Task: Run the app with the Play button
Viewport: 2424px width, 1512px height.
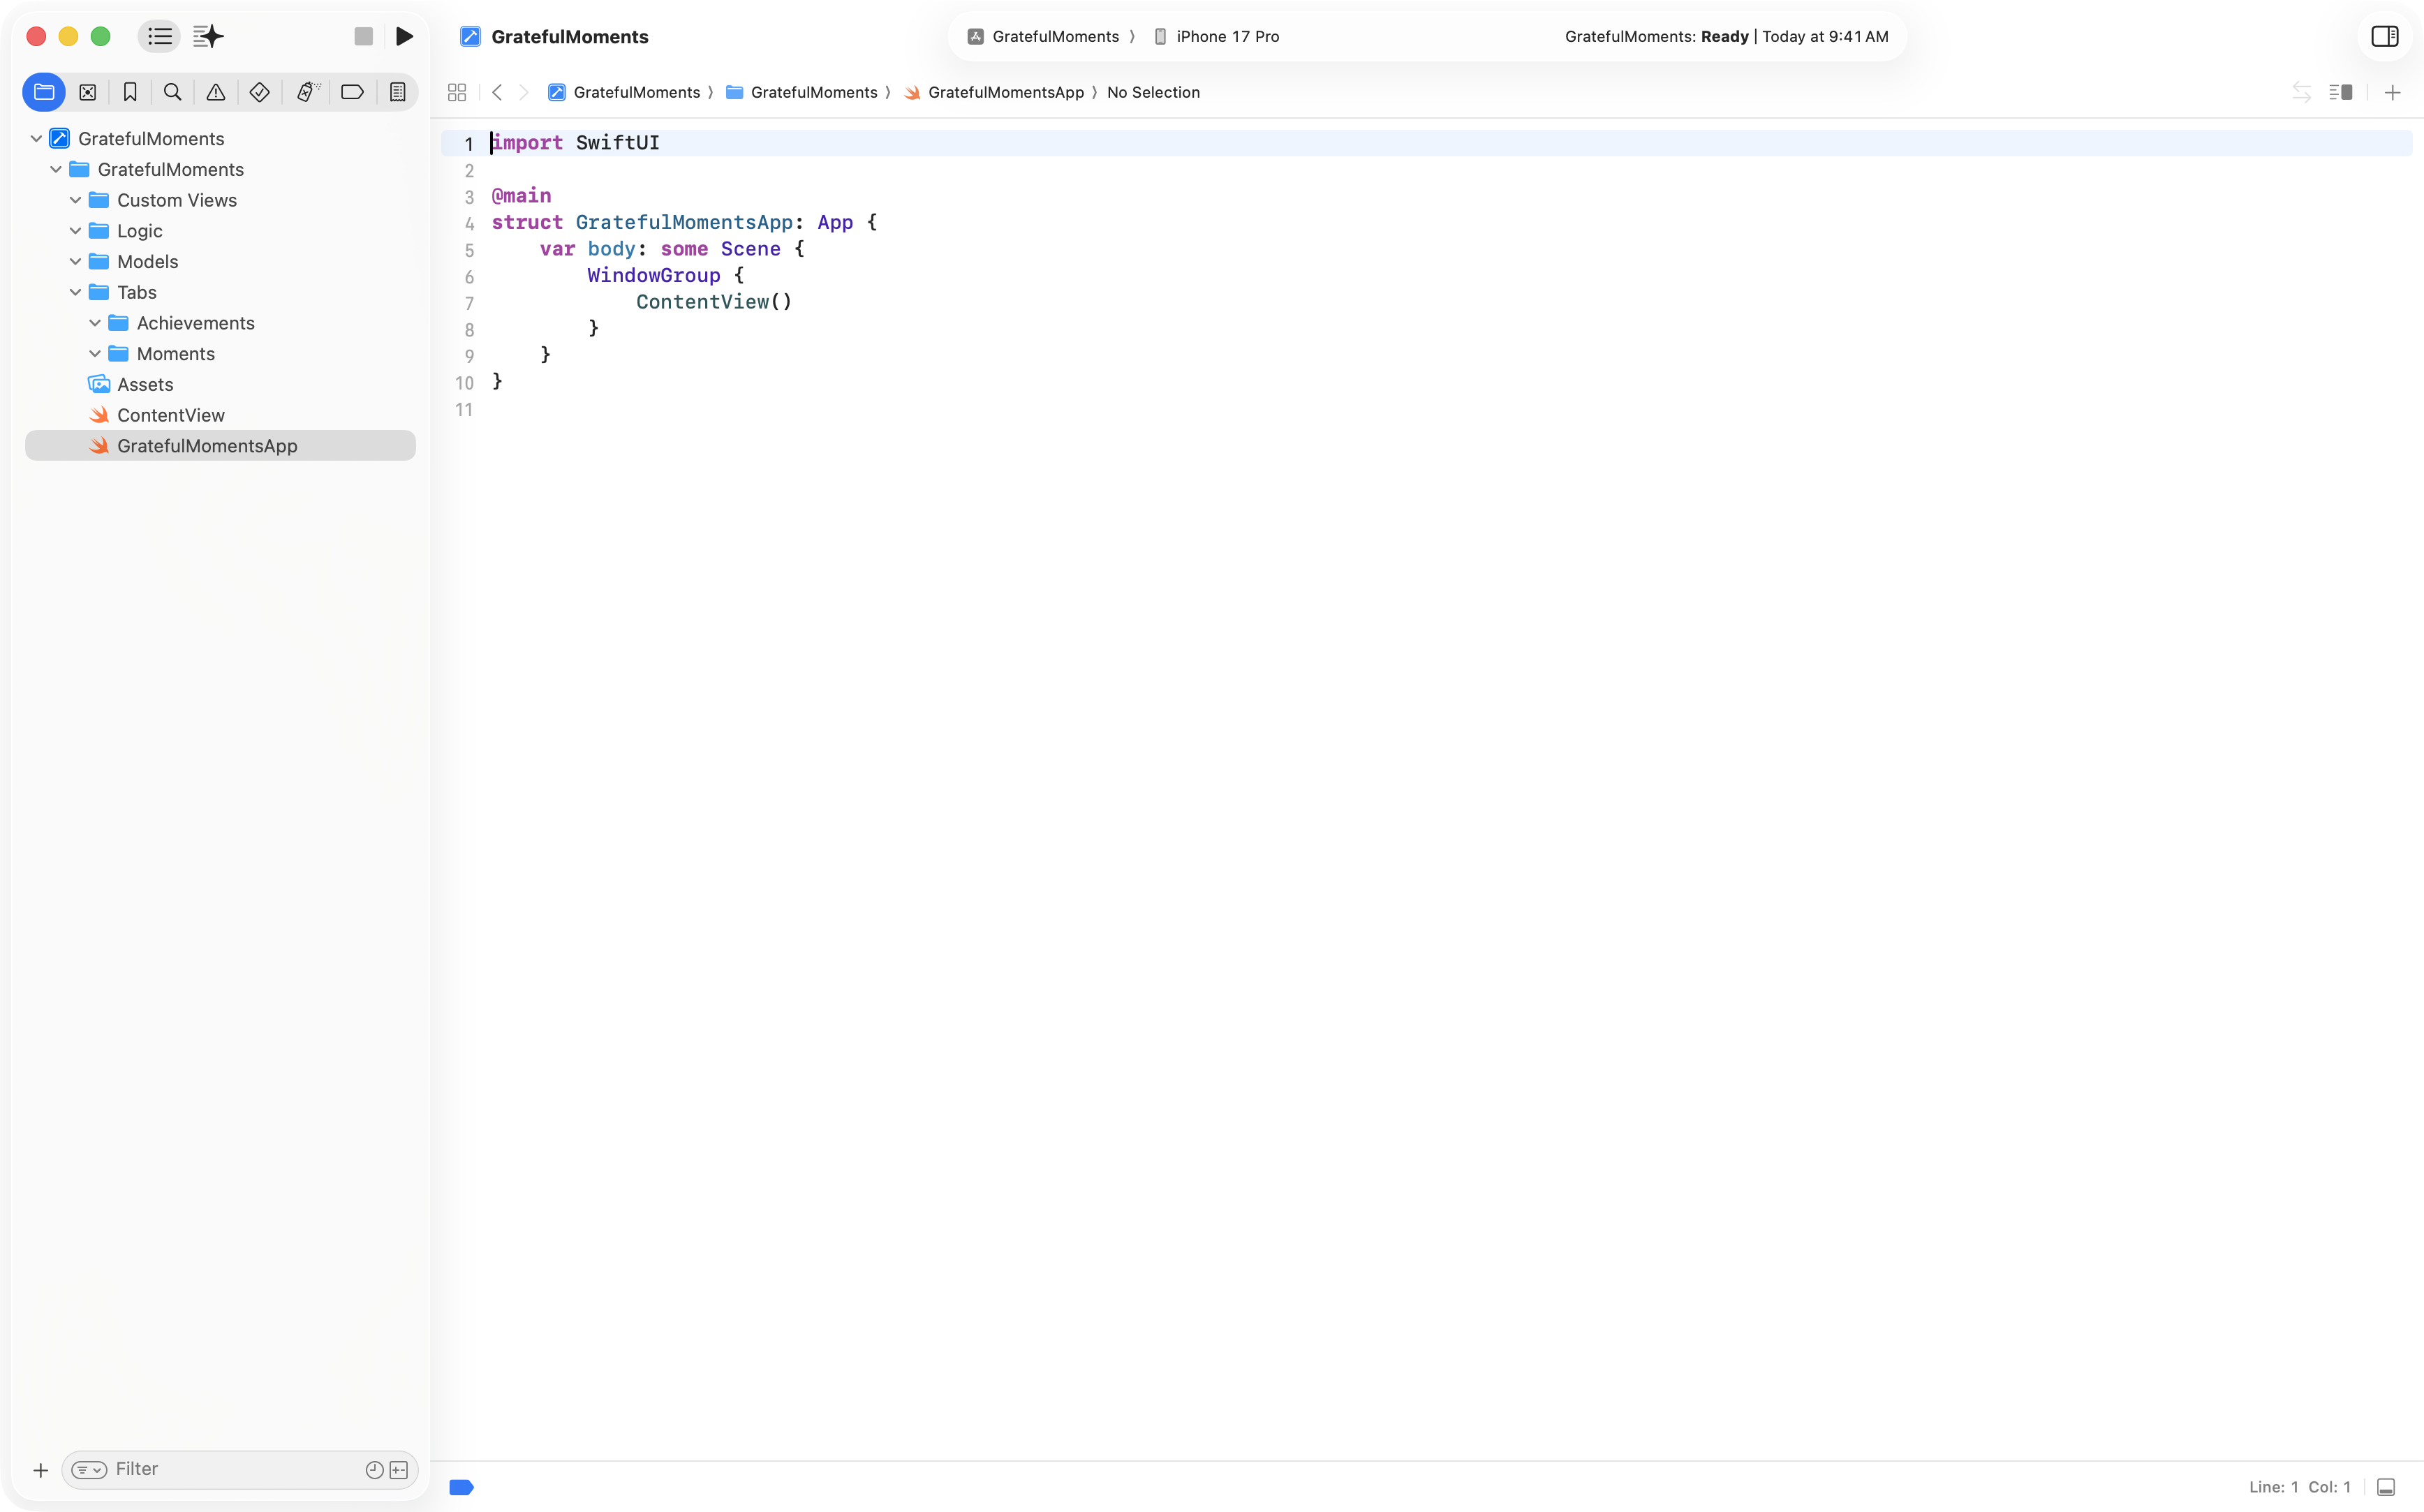Action: pyautogui.click(x=405, y=36)
